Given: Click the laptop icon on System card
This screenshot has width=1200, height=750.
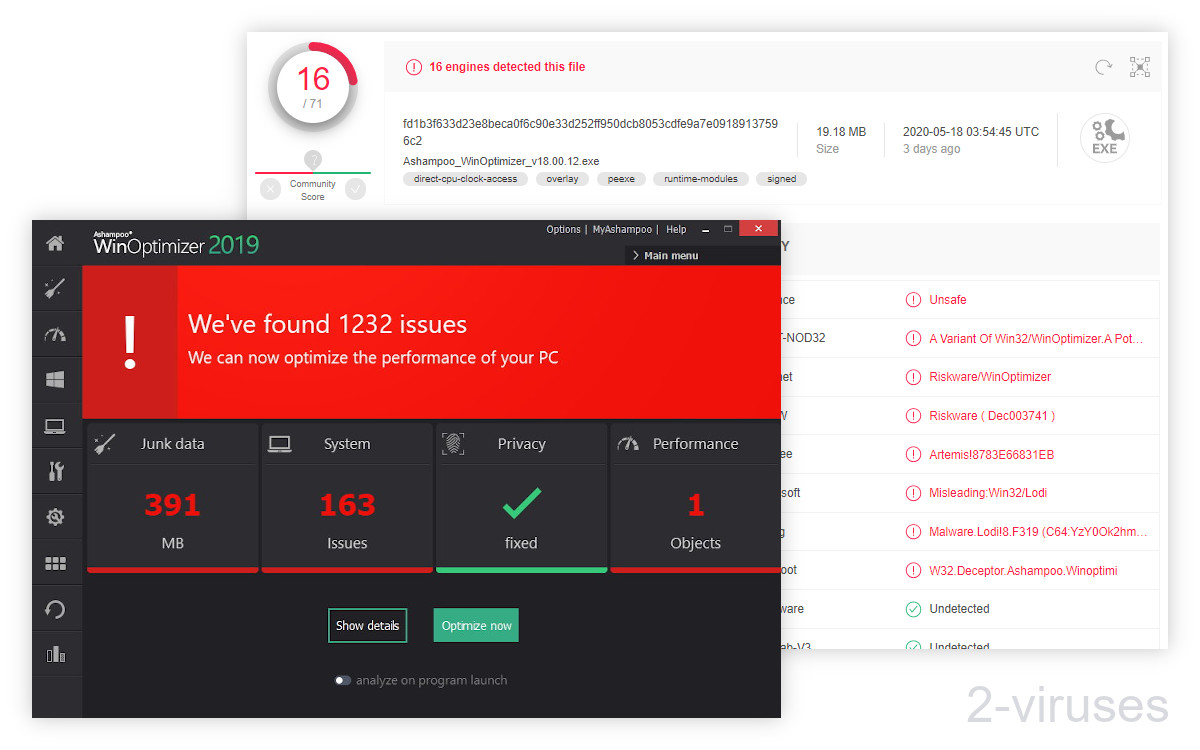Looking at the screenshot, I should [x=280, y=444].
